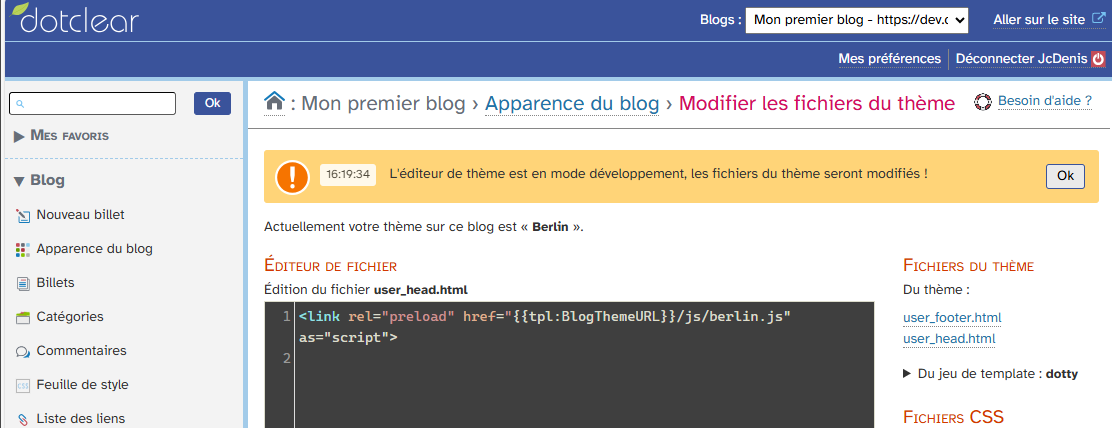
Task: Click the Feuille de style CSS icon
Action: [x=23, y=385]
